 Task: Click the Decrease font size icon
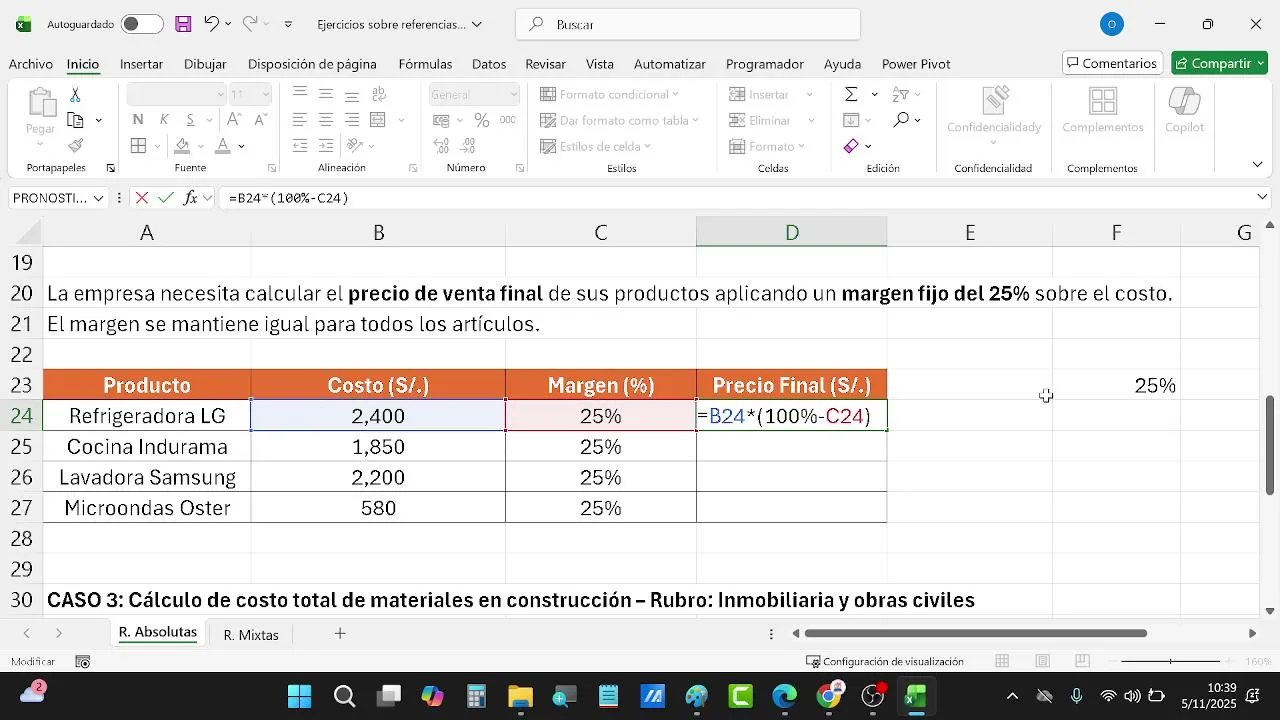point(261,120)
